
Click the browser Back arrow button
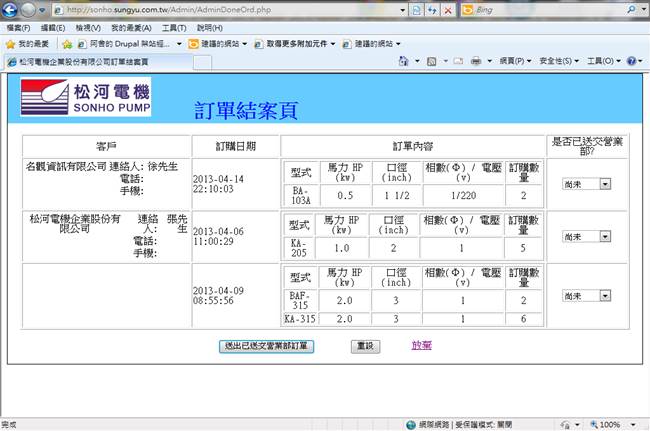pos(9,9)
